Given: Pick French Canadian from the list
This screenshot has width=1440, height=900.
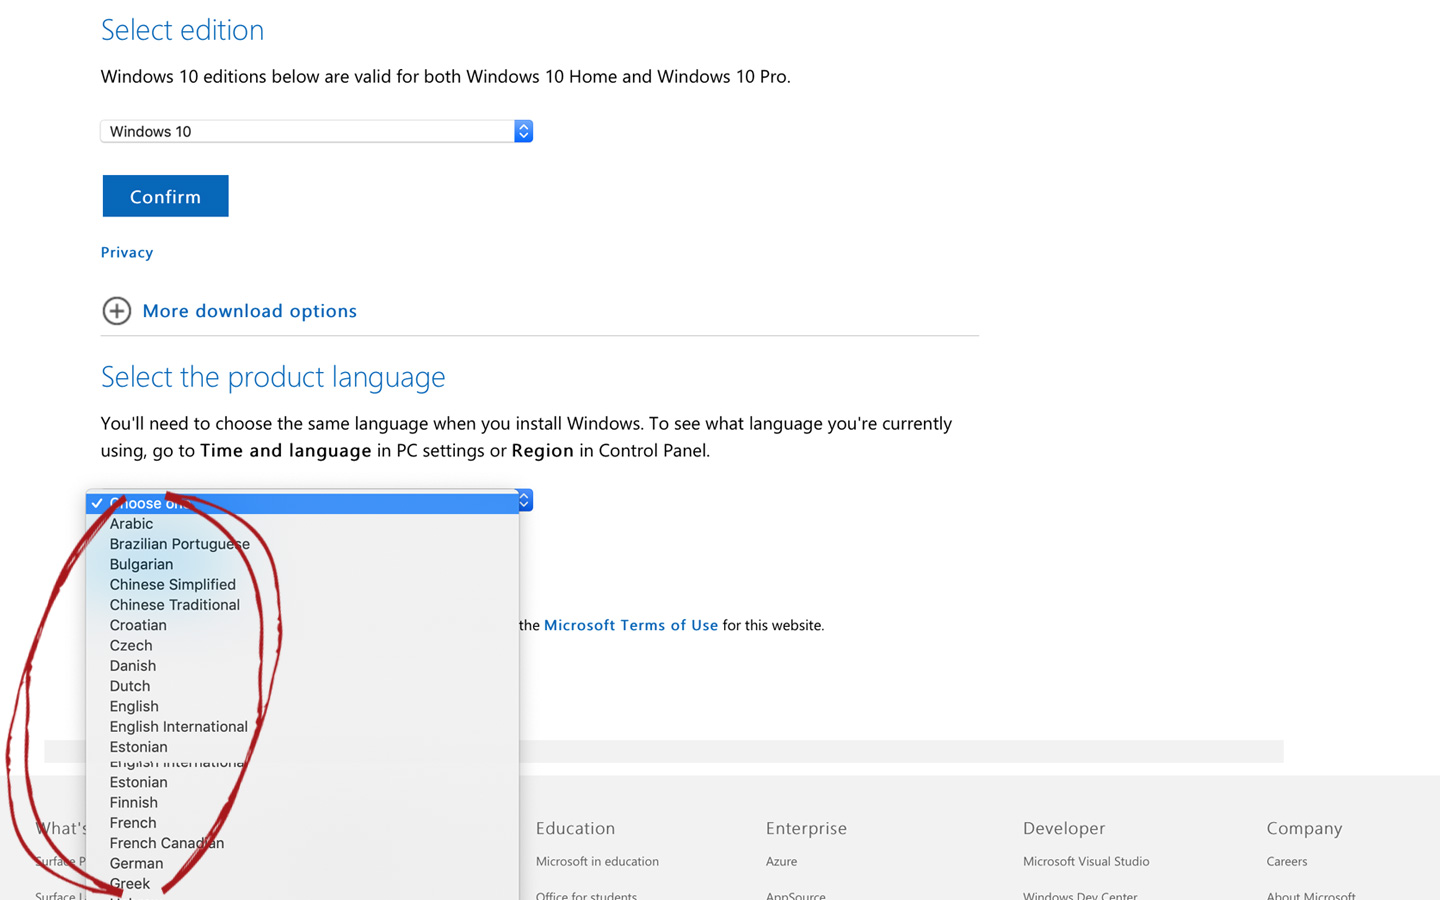Looking at the screenshot, I should (x=302, y=843).
